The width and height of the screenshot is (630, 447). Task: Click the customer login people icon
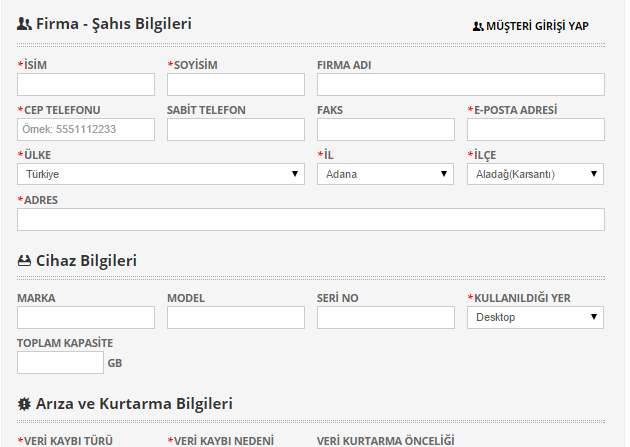click(478, 27)
